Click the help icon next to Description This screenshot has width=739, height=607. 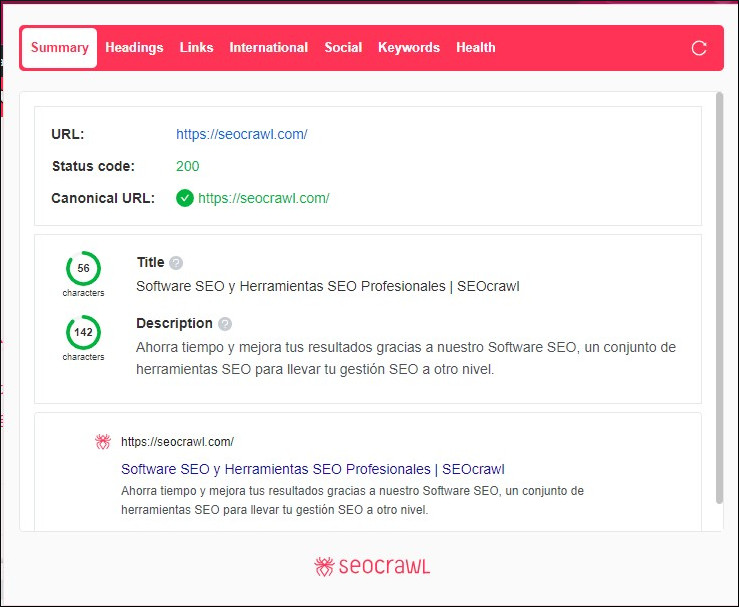(x=225, y=324)
